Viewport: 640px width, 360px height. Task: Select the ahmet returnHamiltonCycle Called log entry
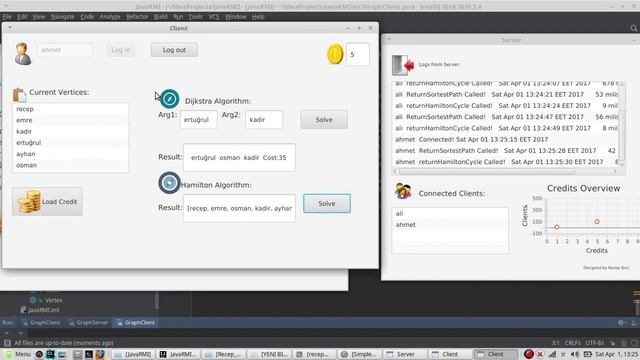[x=505, y=162]
